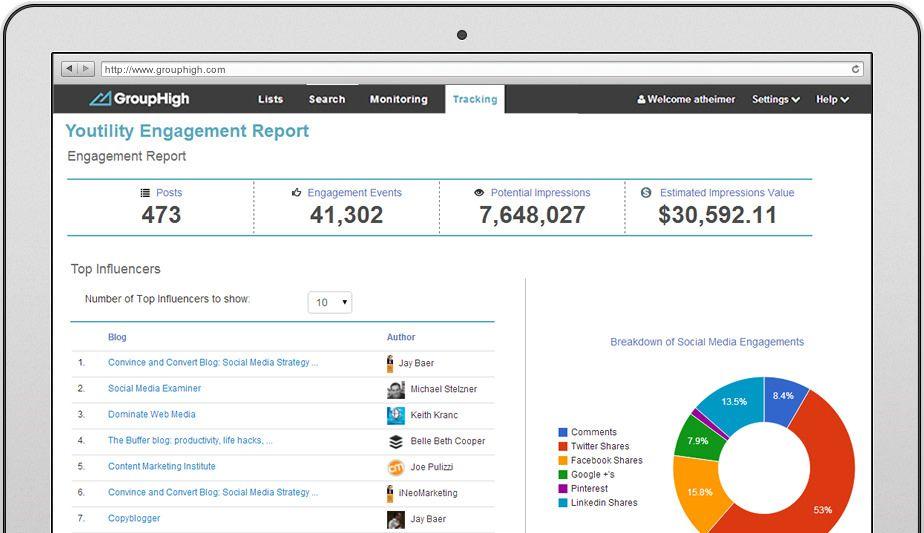
Task: Open Convince and Convert Blog link in row 1
Action: tap(213, 363)
